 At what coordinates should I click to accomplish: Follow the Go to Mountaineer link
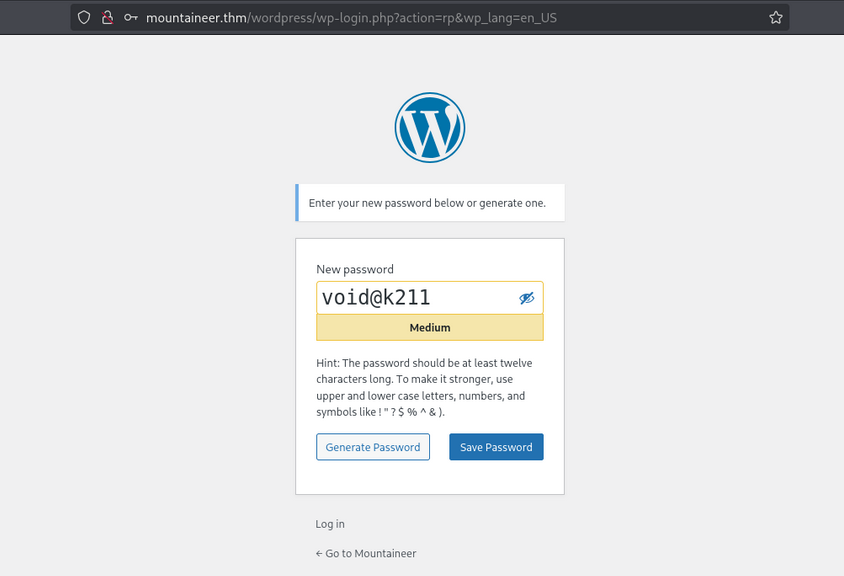tap(366, 553)
